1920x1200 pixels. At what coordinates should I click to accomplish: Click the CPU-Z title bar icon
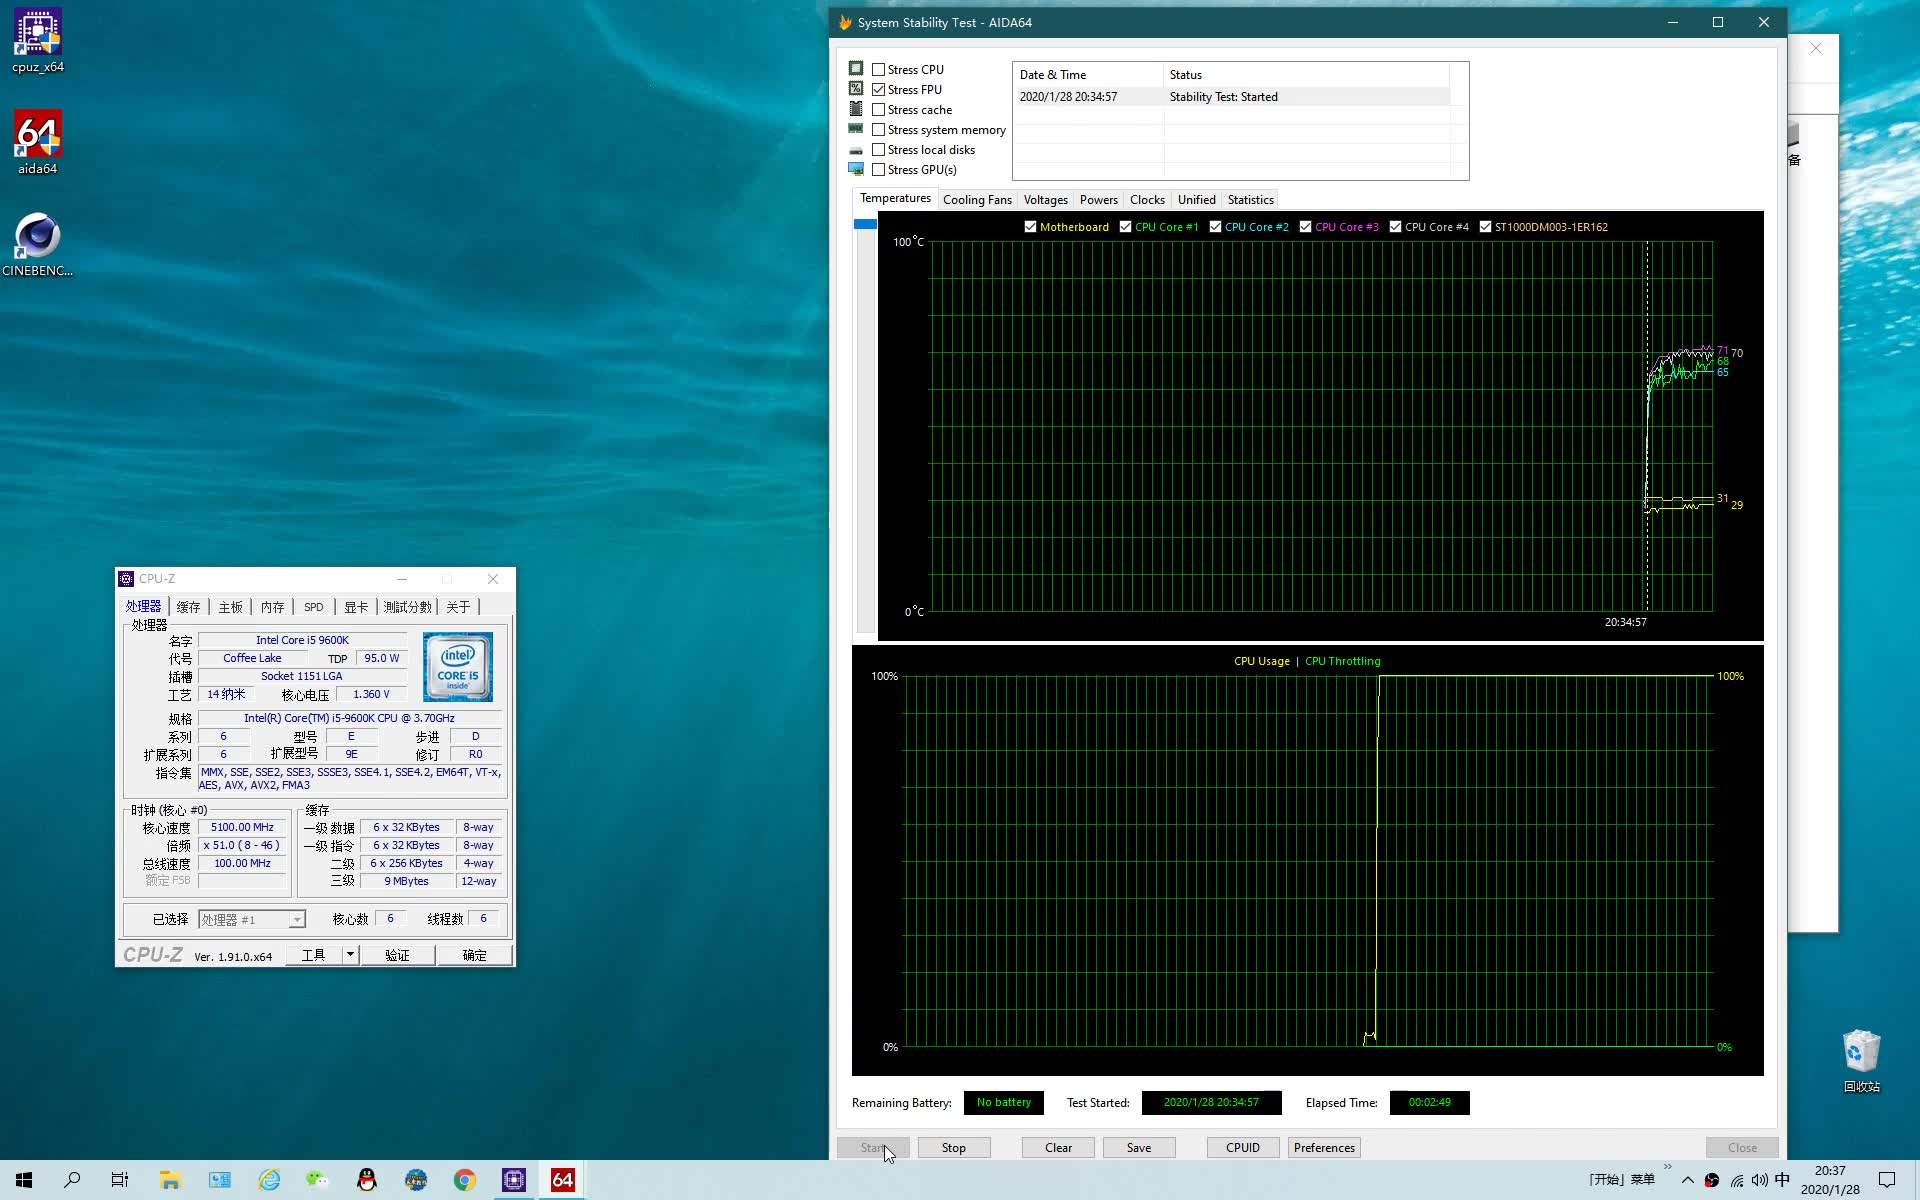pos(126,579)
